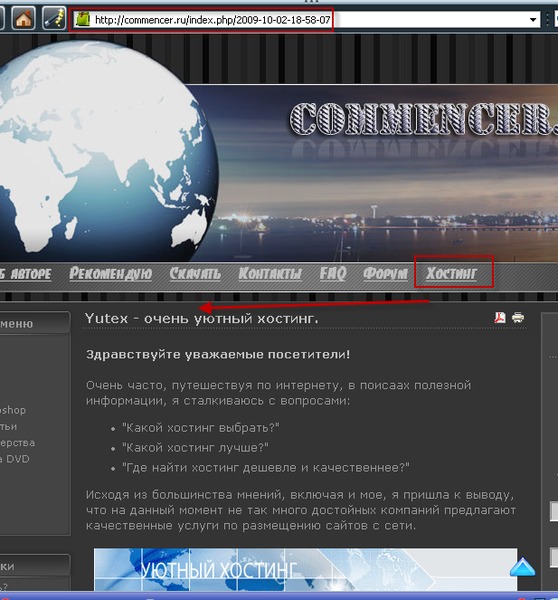This screenshot has width=558, height=600.
Task: Click the printer icon beside article title
Action: 518,317
